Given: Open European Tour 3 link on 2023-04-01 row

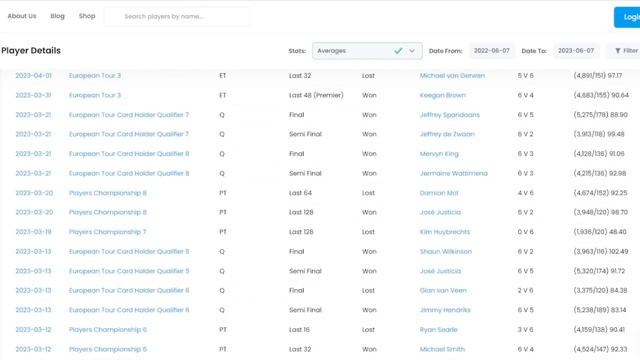Looking at the screenshot, I should [95, 76].
